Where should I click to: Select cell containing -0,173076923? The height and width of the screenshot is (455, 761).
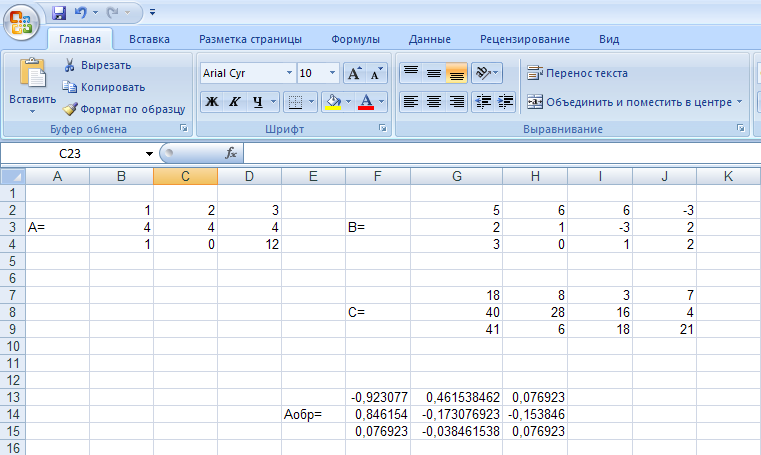click(x=456, y=414)
